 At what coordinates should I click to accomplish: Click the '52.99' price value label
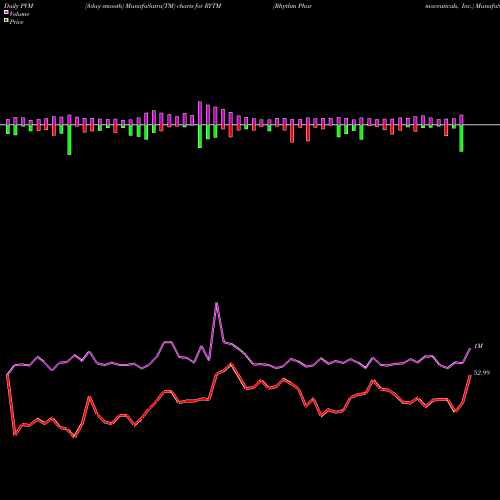[x=482, y=373]
